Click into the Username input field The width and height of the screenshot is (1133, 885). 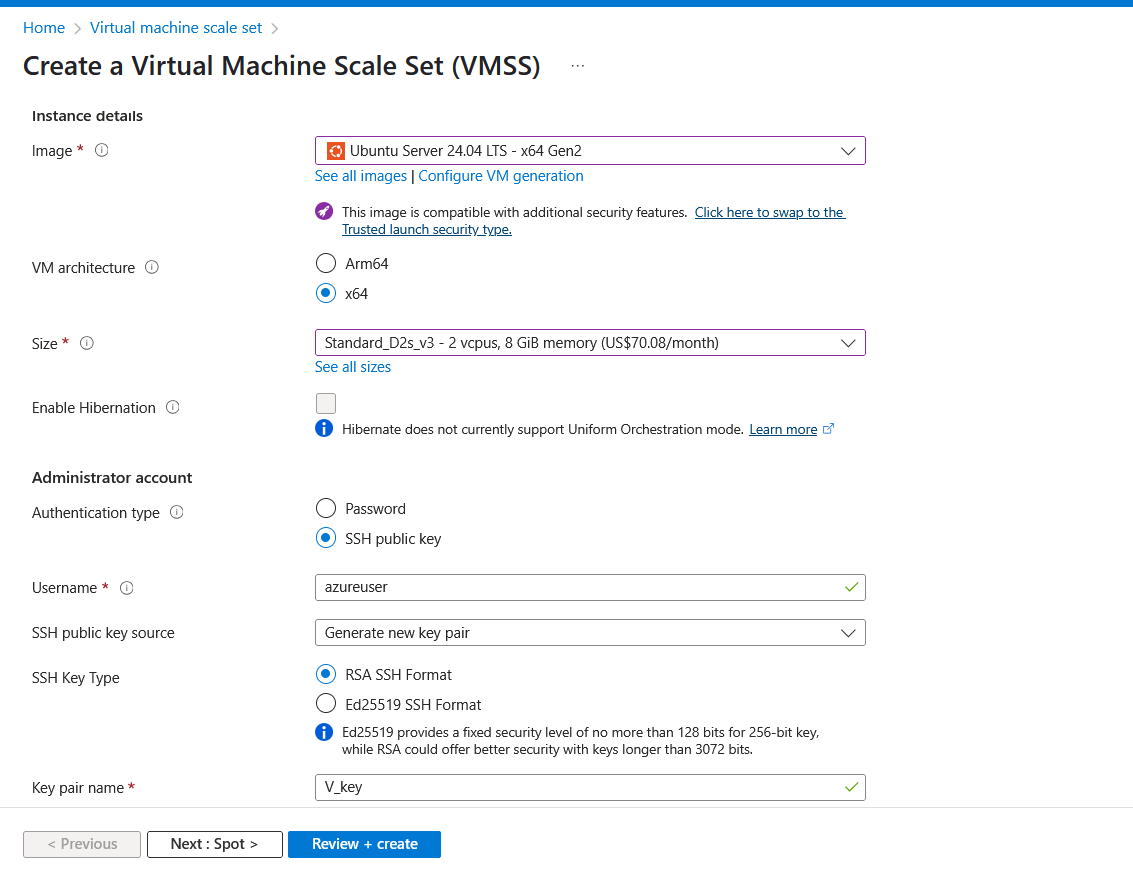pos(590,587)
